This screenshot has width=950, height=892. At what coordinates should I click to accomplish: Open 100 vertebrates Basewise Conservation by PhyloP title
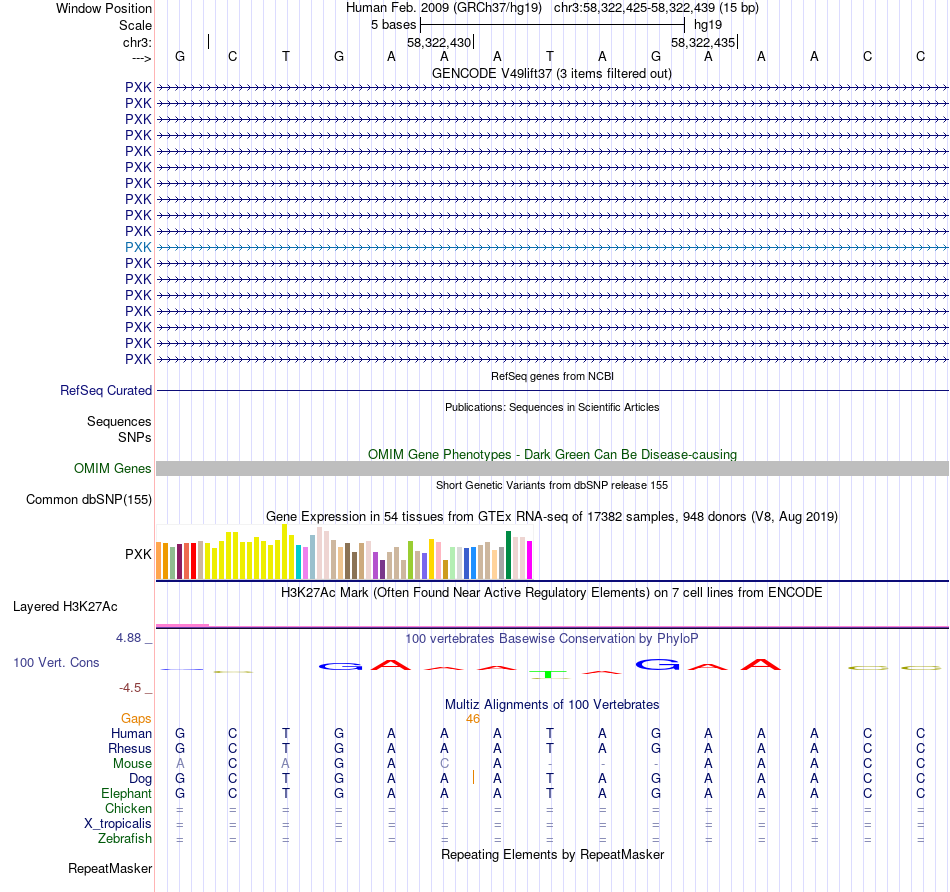[x=552, y=639]
